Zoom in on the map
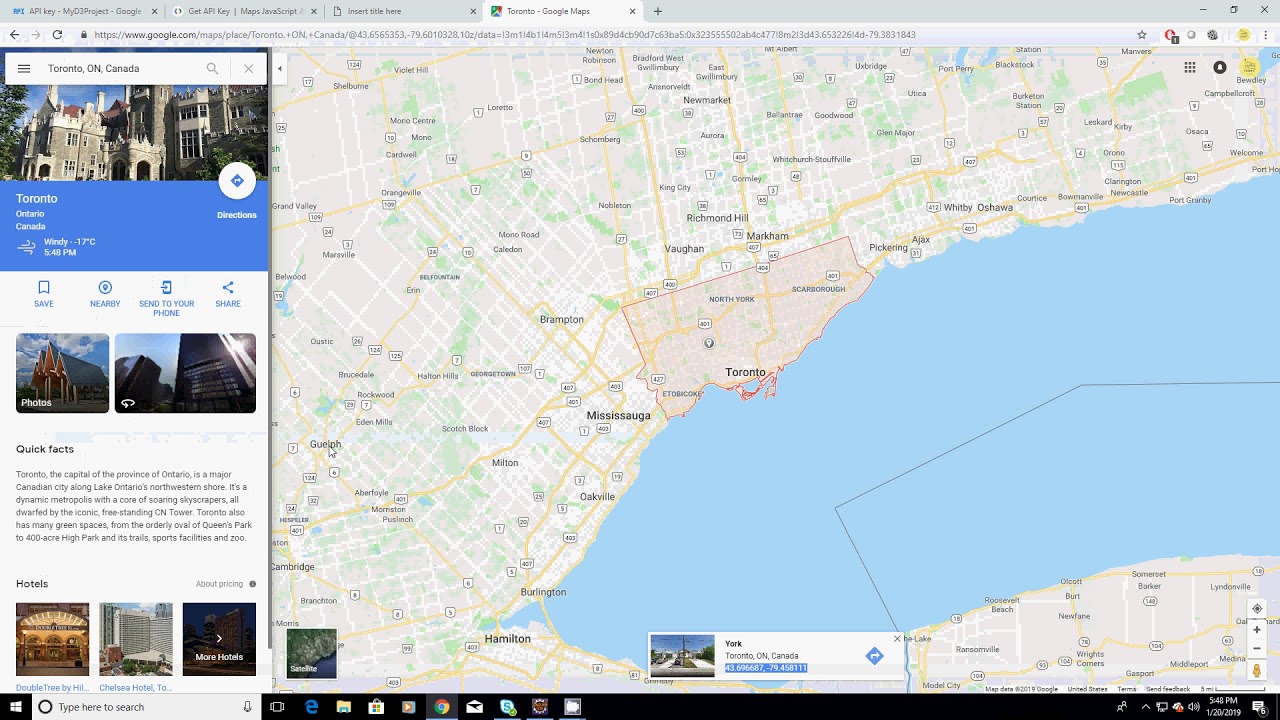This screenshot has width=1280, height=720. (x=1257, y=630)
